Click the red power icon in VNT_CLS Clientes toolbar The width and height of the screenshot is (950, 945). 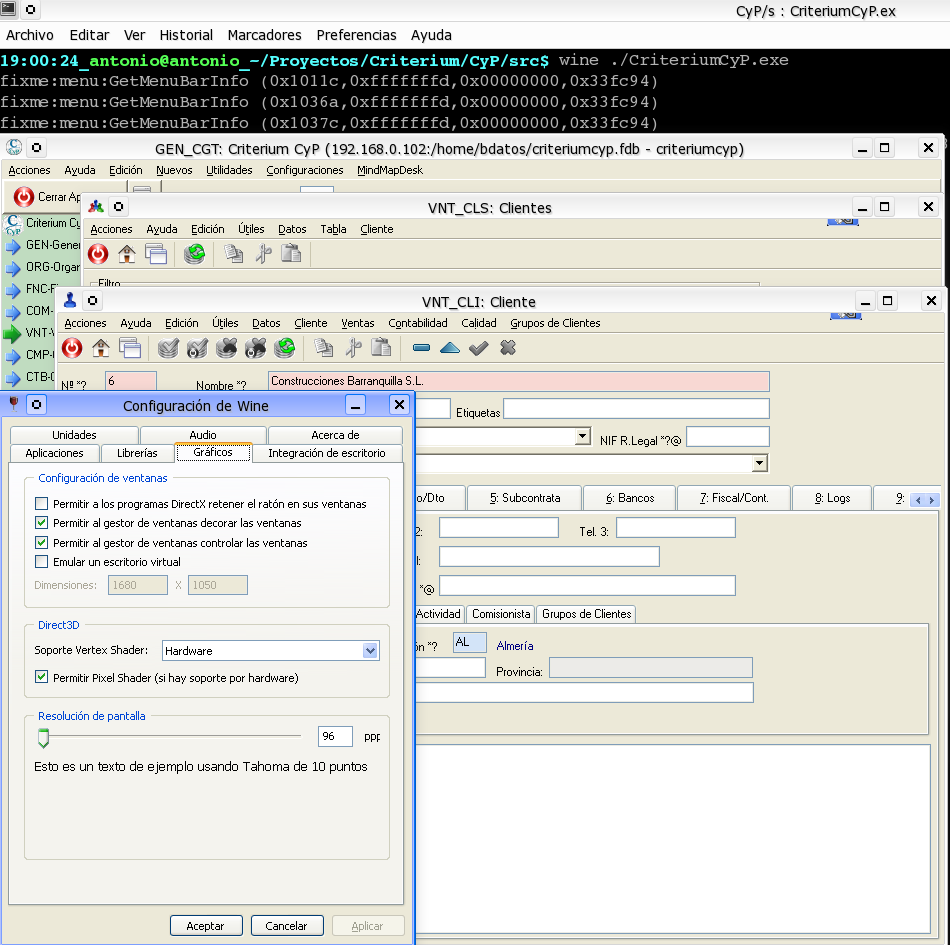(98, 254)
